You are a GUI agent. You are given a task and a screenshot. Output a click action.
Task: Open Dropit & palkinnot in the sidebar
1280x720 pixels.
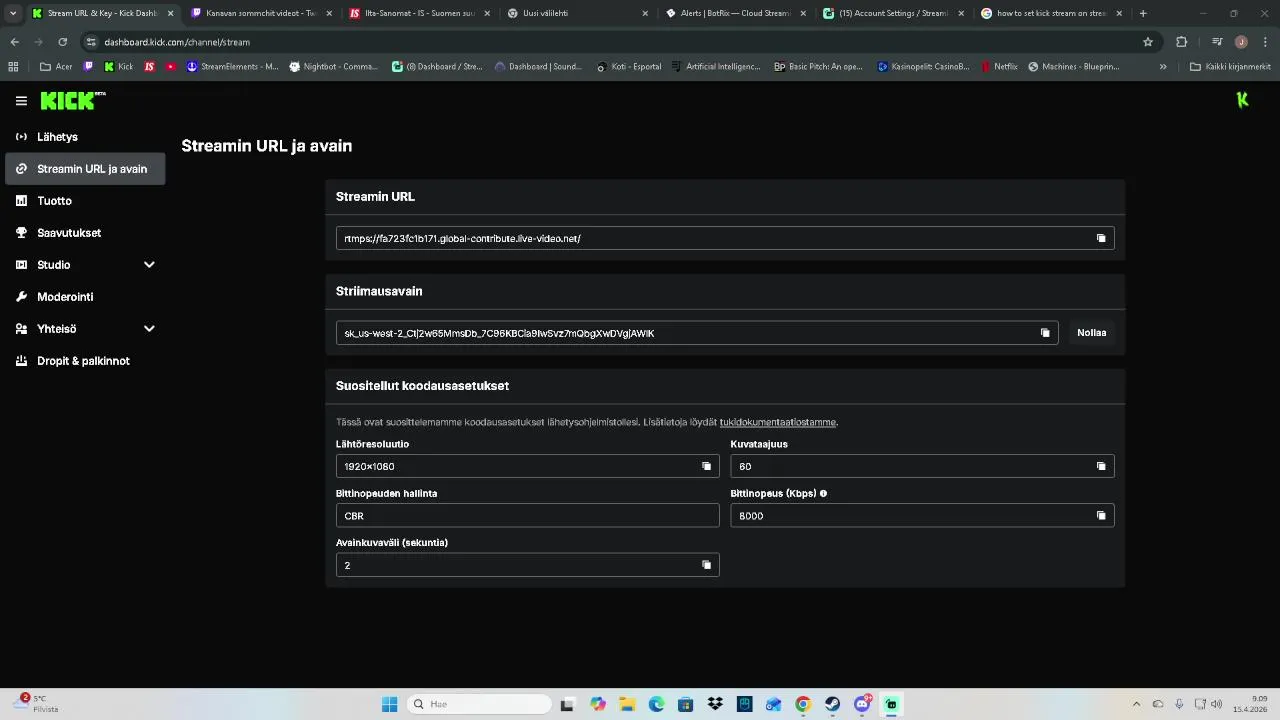tap(85, 361)
